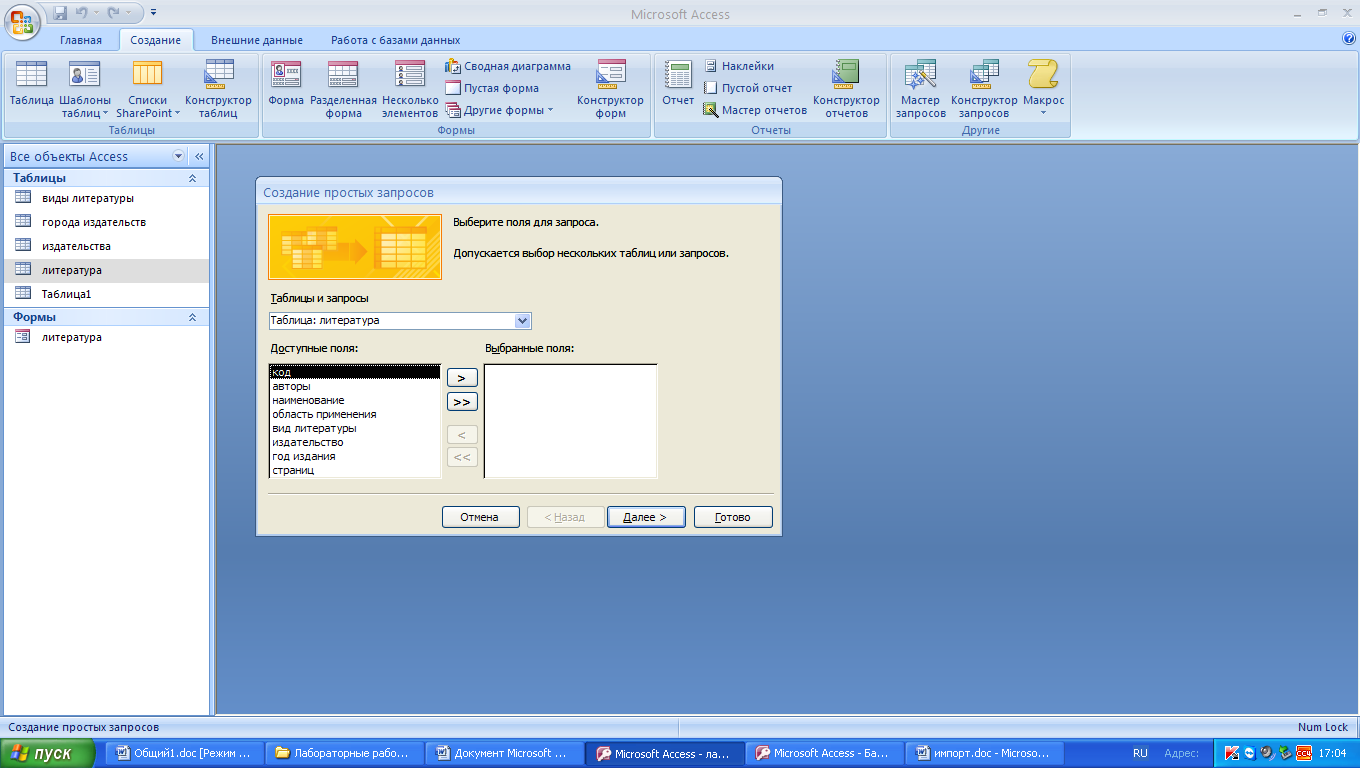Open Конструктор форм
Image resolution: width=1360 pixels, height=768 pixels.
[x=610, y=88]
